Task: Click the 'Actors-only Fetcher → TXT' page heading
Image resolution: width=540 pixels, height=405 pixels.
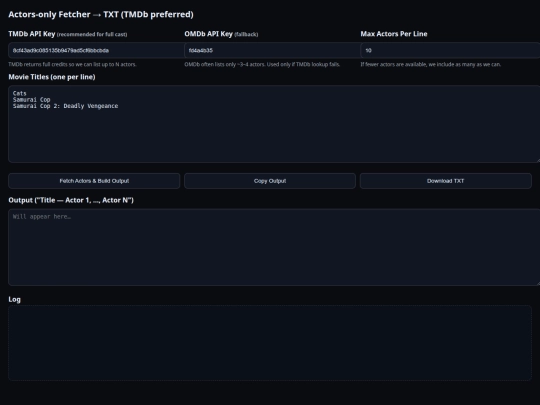Action: [101, 14]
